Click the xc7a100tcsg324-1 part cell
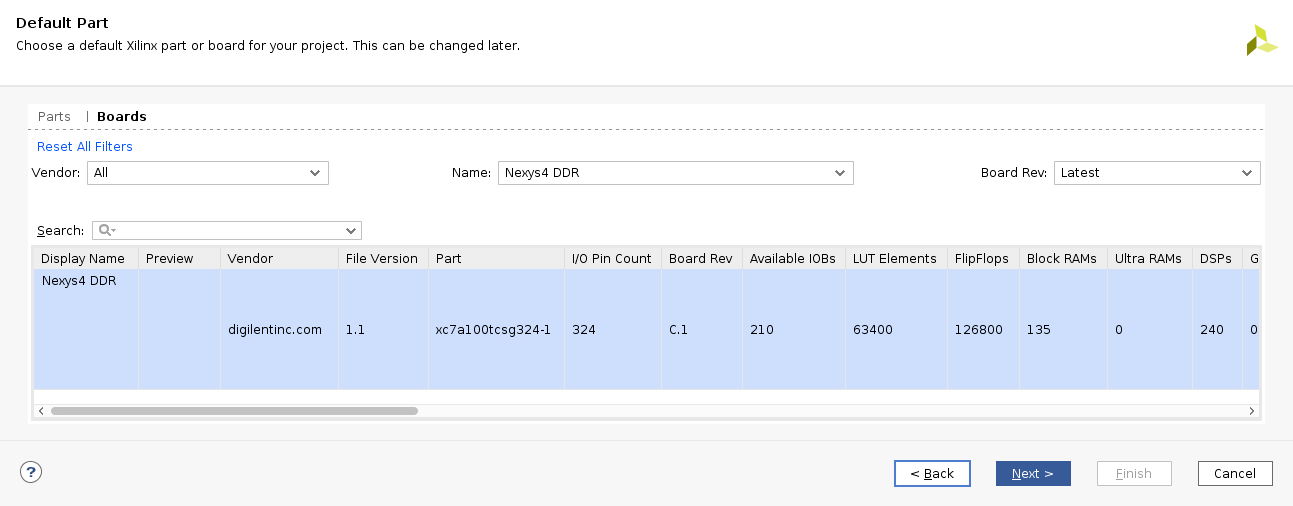Screen dimensions: 1293x506 497,330
